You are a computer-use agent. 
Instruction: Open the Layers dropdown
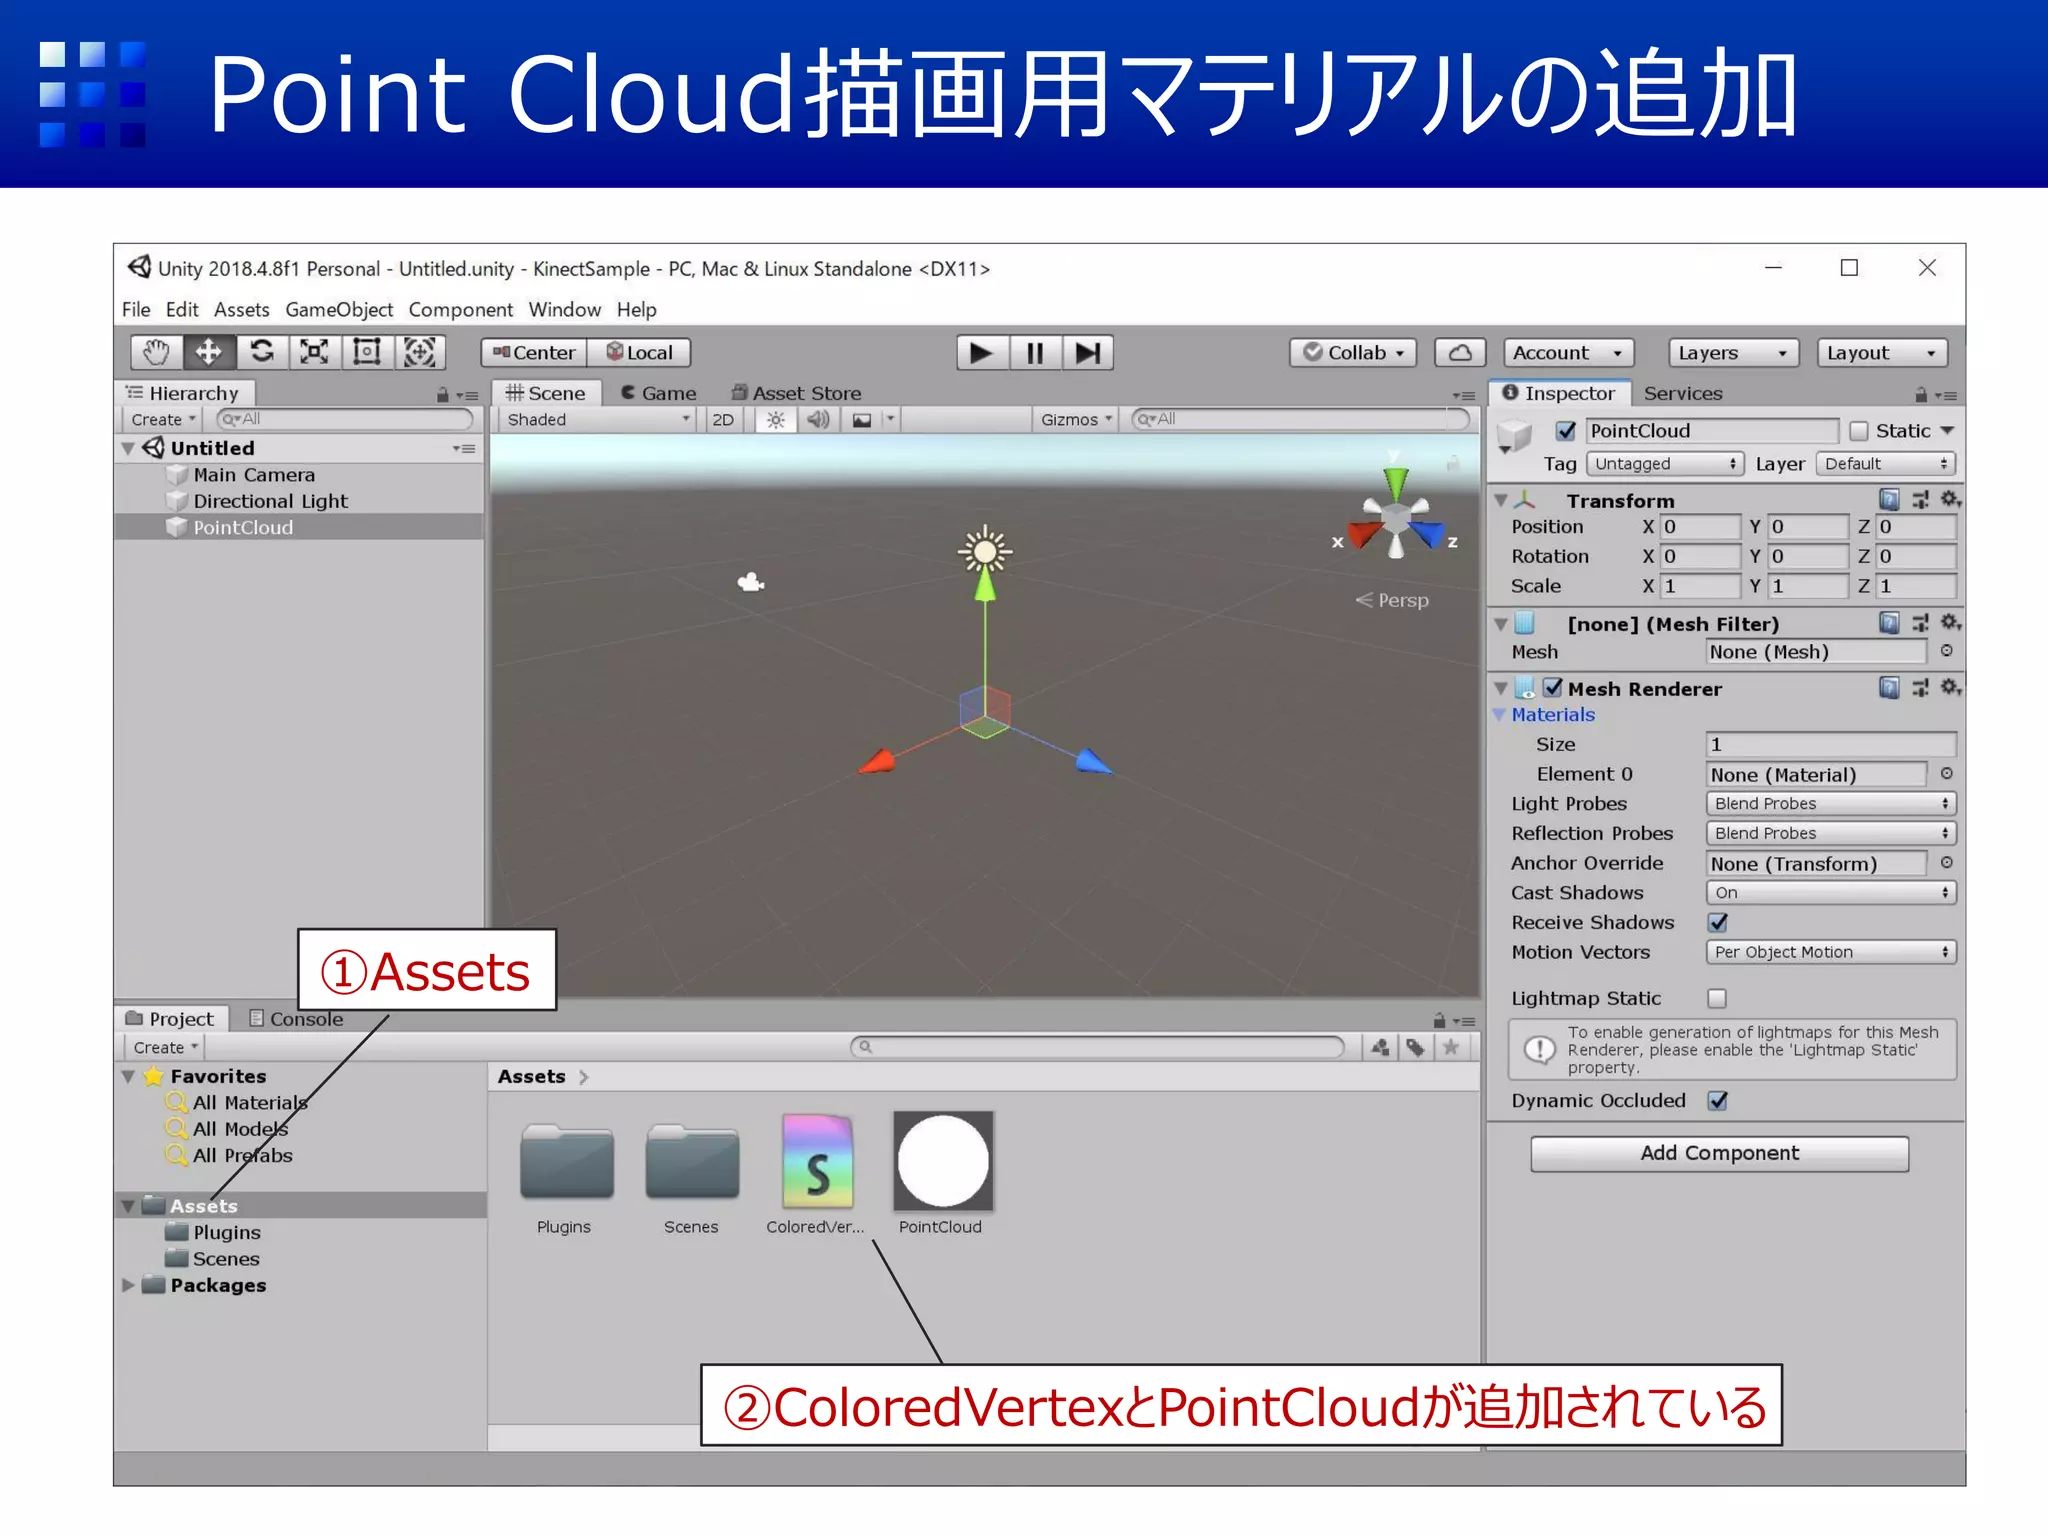point(1733,352)
